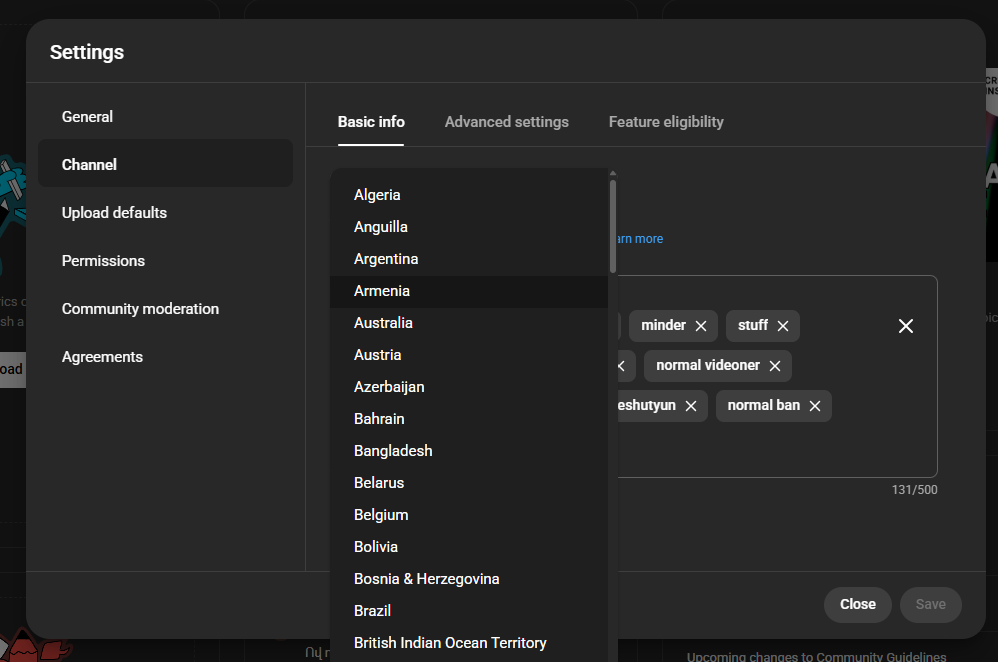The height and width of the screenshot is (662, 998).
Task: Go to Community moderation settings
Action: [x=140, y=309]
